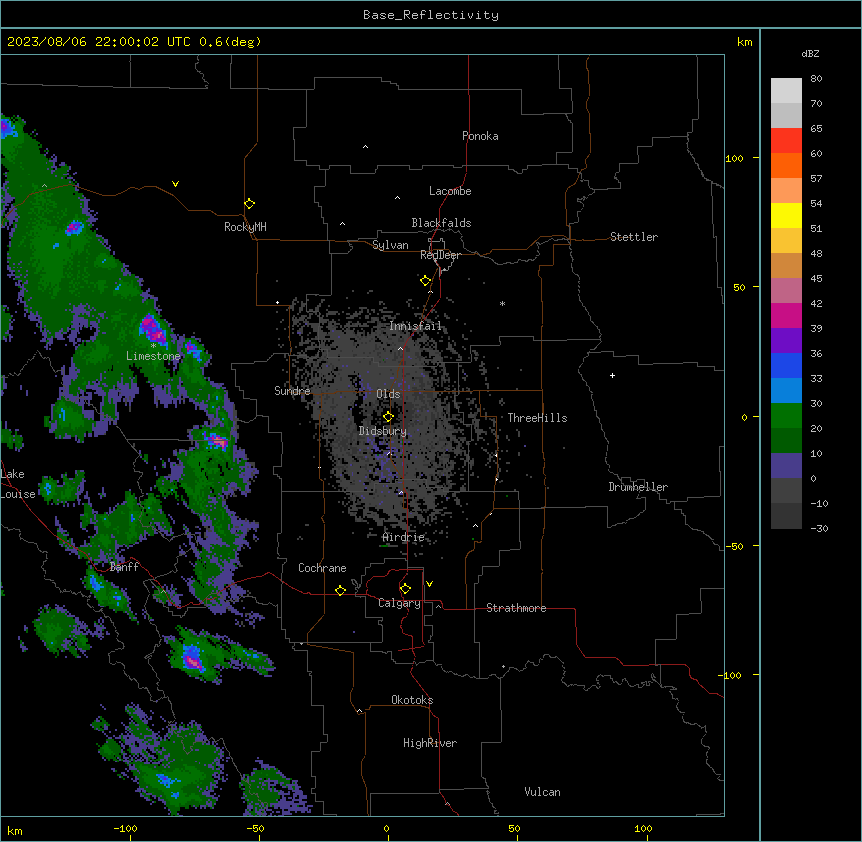The height and width of the screenshot is (842, 862).
Task: Click the Lake Louise label
Action: pos(18,484)
